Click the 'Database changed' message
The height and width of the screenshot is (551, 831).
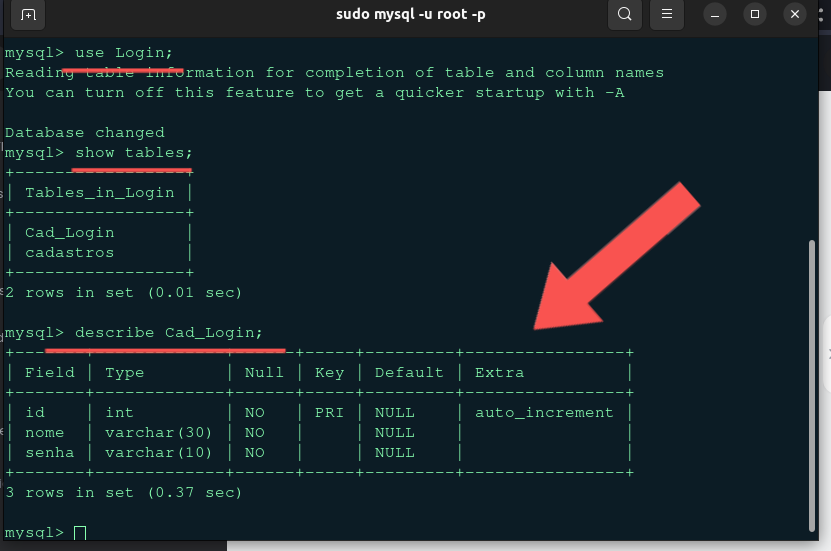[x=85, y=132]
